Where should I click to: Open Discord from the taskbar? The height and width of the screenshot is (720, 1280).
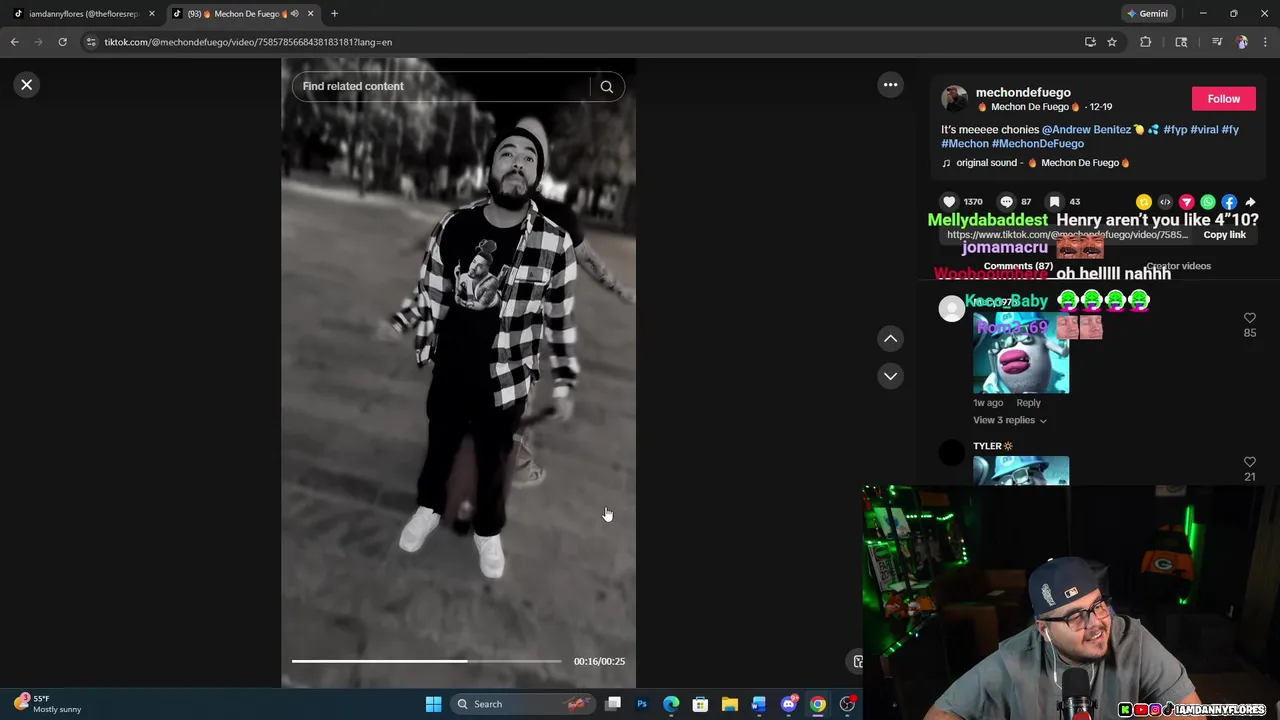click(x=789, y=704)
